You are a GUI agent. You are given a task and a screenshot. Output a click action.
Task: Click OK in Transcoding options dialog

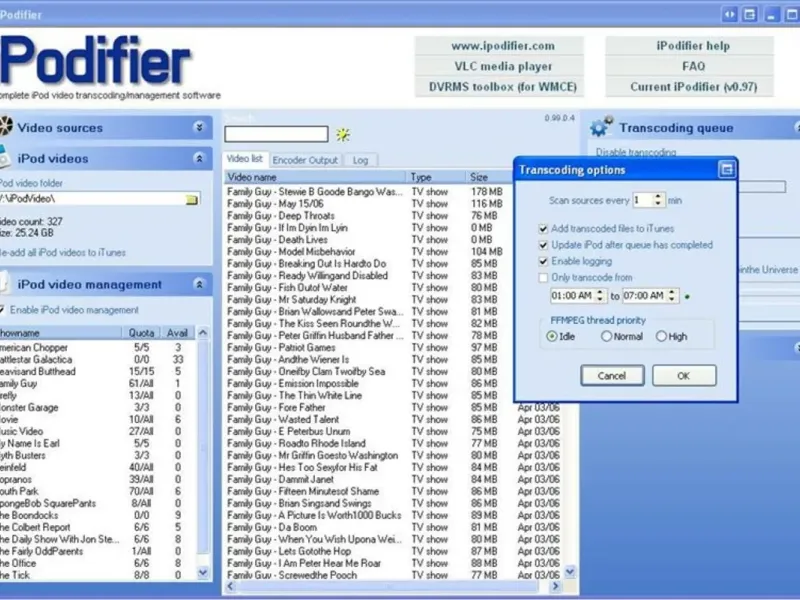pos(684,376)
